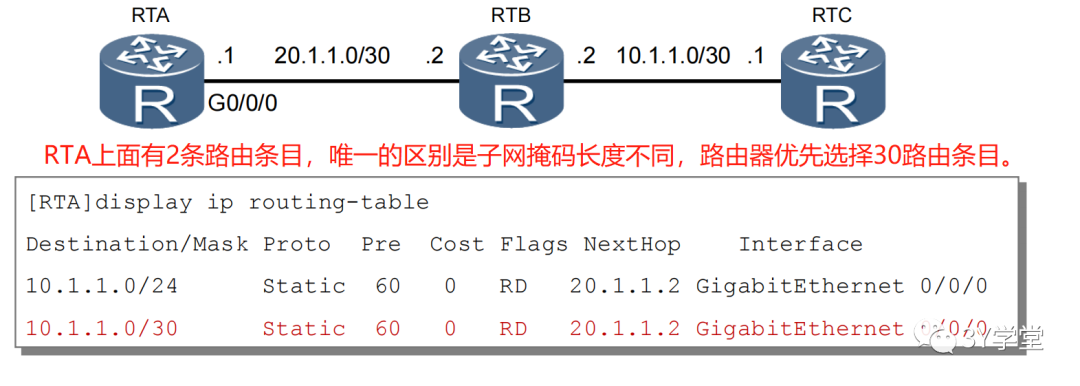Screen dimensions: 1080x386
Task: Click red next hop "20.1.1.2" in the /30 row
Action: [625, 329]
